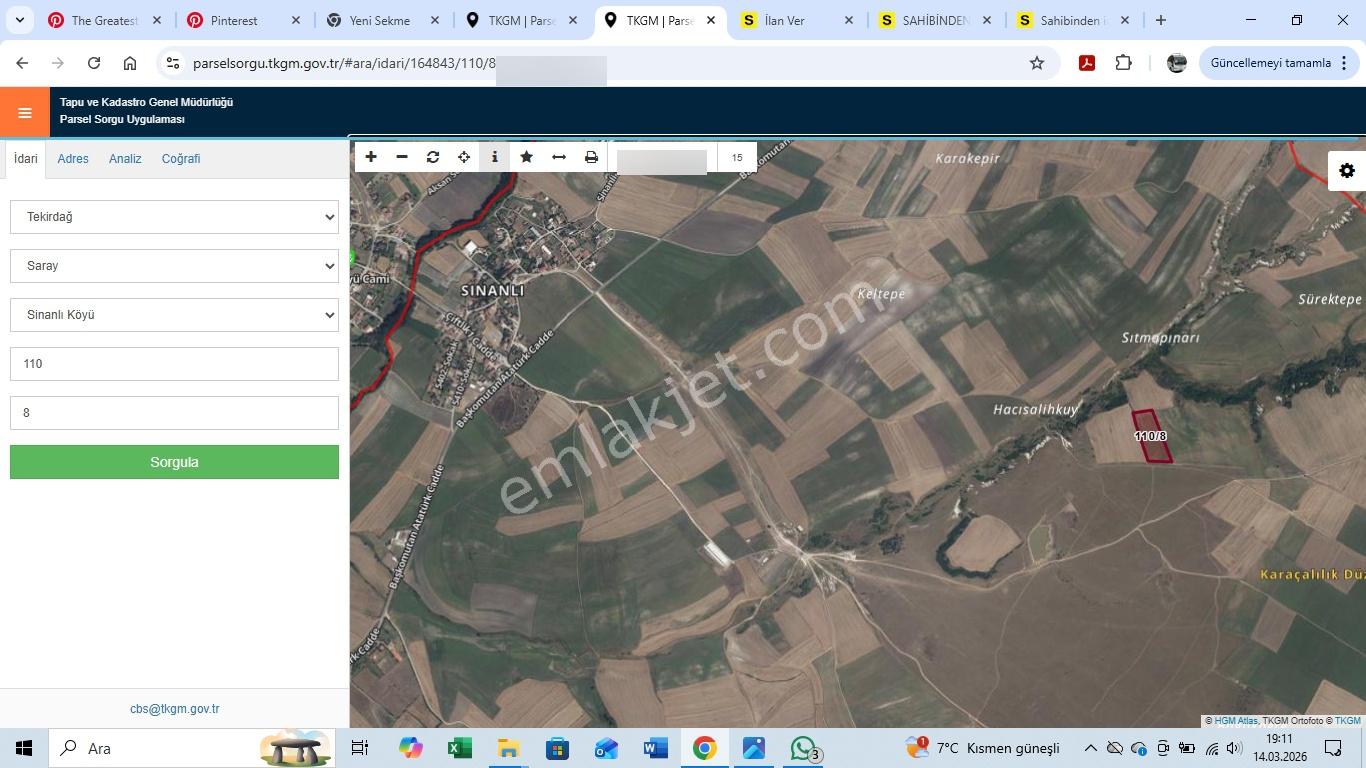
Task: Click the green Sorgula button
Action: pyautogui.click(x=174, y=462)
